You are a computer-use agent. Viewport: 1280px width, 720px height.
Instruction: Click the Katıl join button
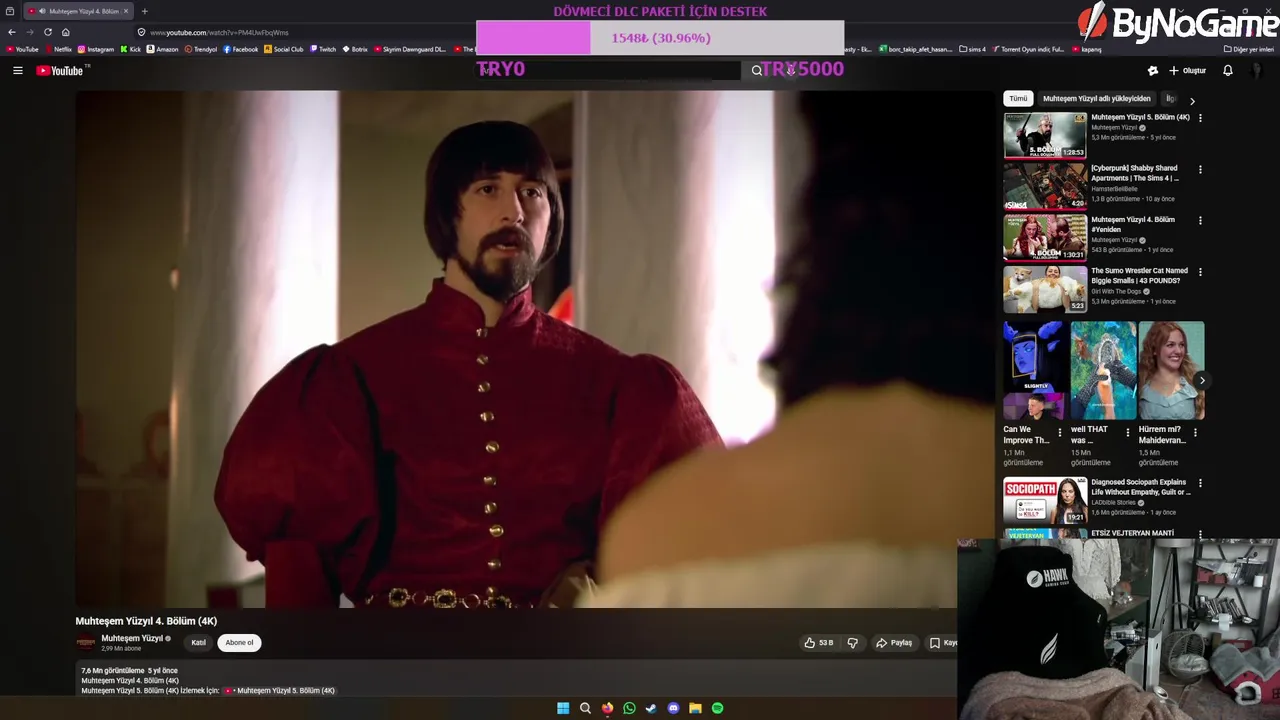[x=198, y=643]
